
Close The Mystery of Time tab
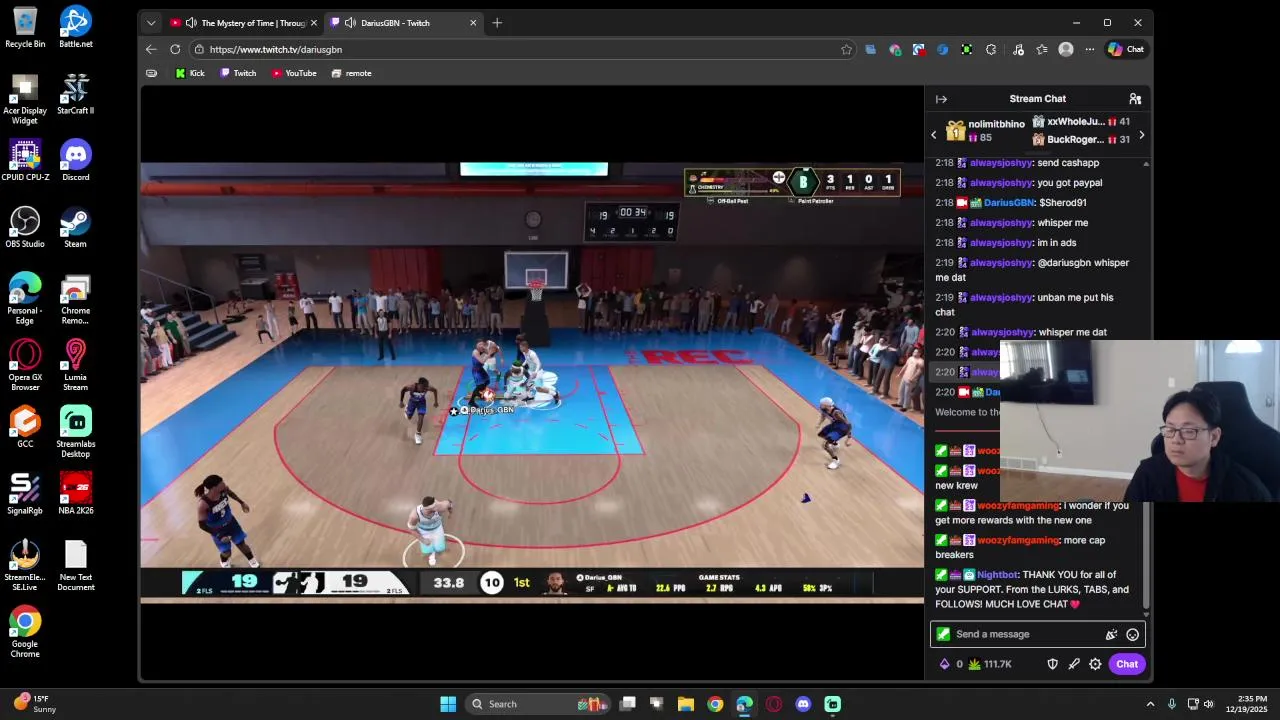pyautogui.click(x=314, y=23)
